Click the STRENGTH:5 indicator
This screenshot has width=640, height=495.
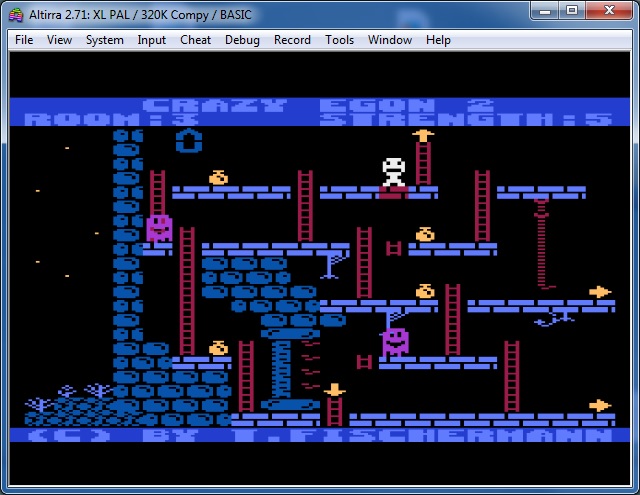pos(466,119)
